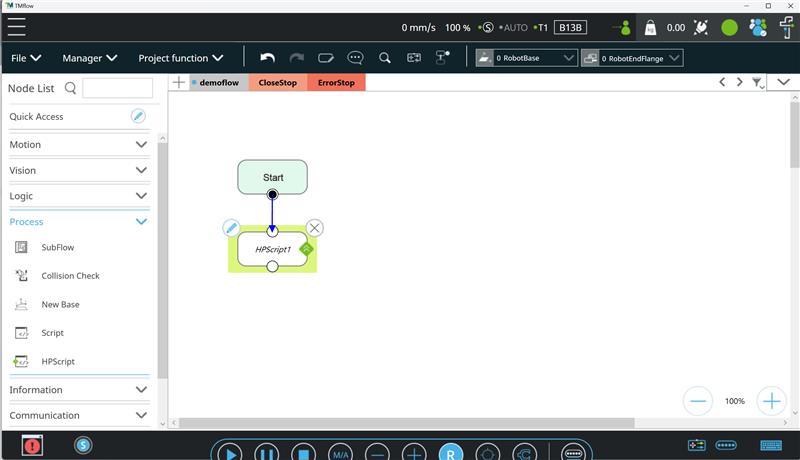Image resolution: width=800 pixels, height=460 pixels.
Task: Open the File menu
Action: [26, 58]
